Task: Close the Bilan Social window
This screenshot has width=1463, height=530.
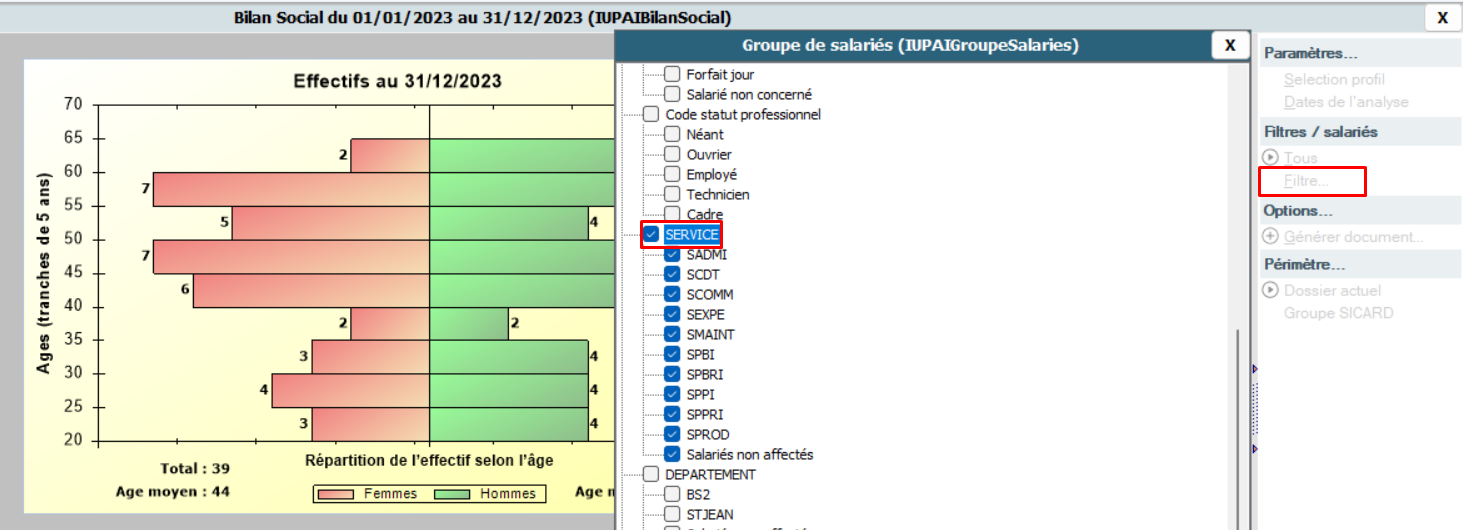Action: pyautogui.click(x=1442, y=17)
